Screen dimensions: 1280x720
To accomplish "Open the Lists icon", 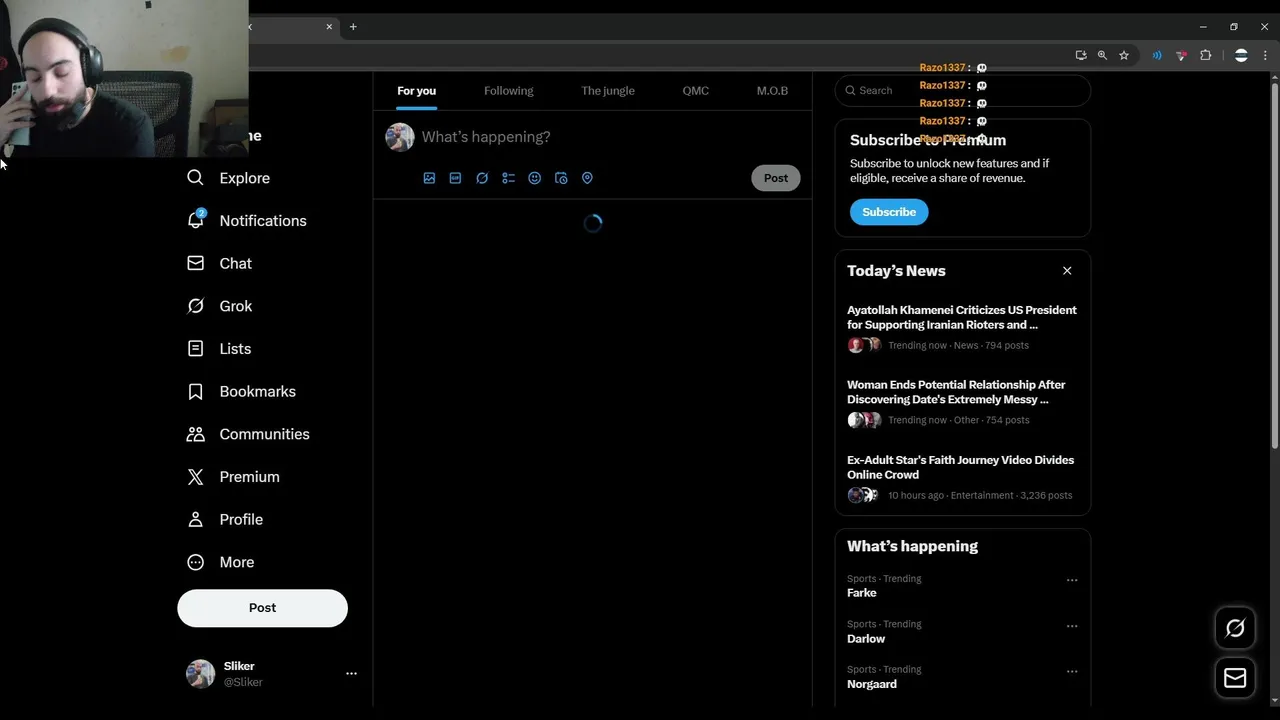I will click(195, 349).
